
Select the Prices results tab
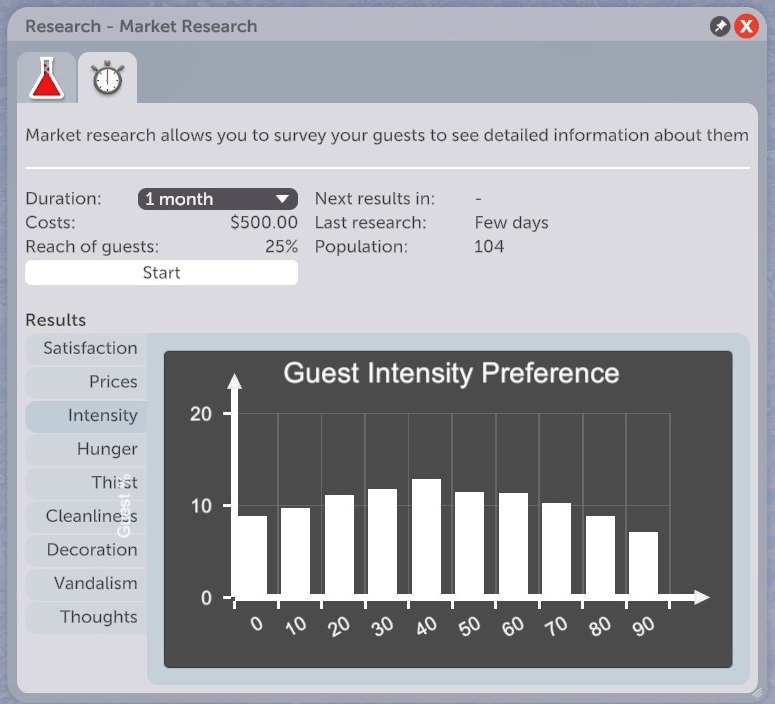coord(86,382)
